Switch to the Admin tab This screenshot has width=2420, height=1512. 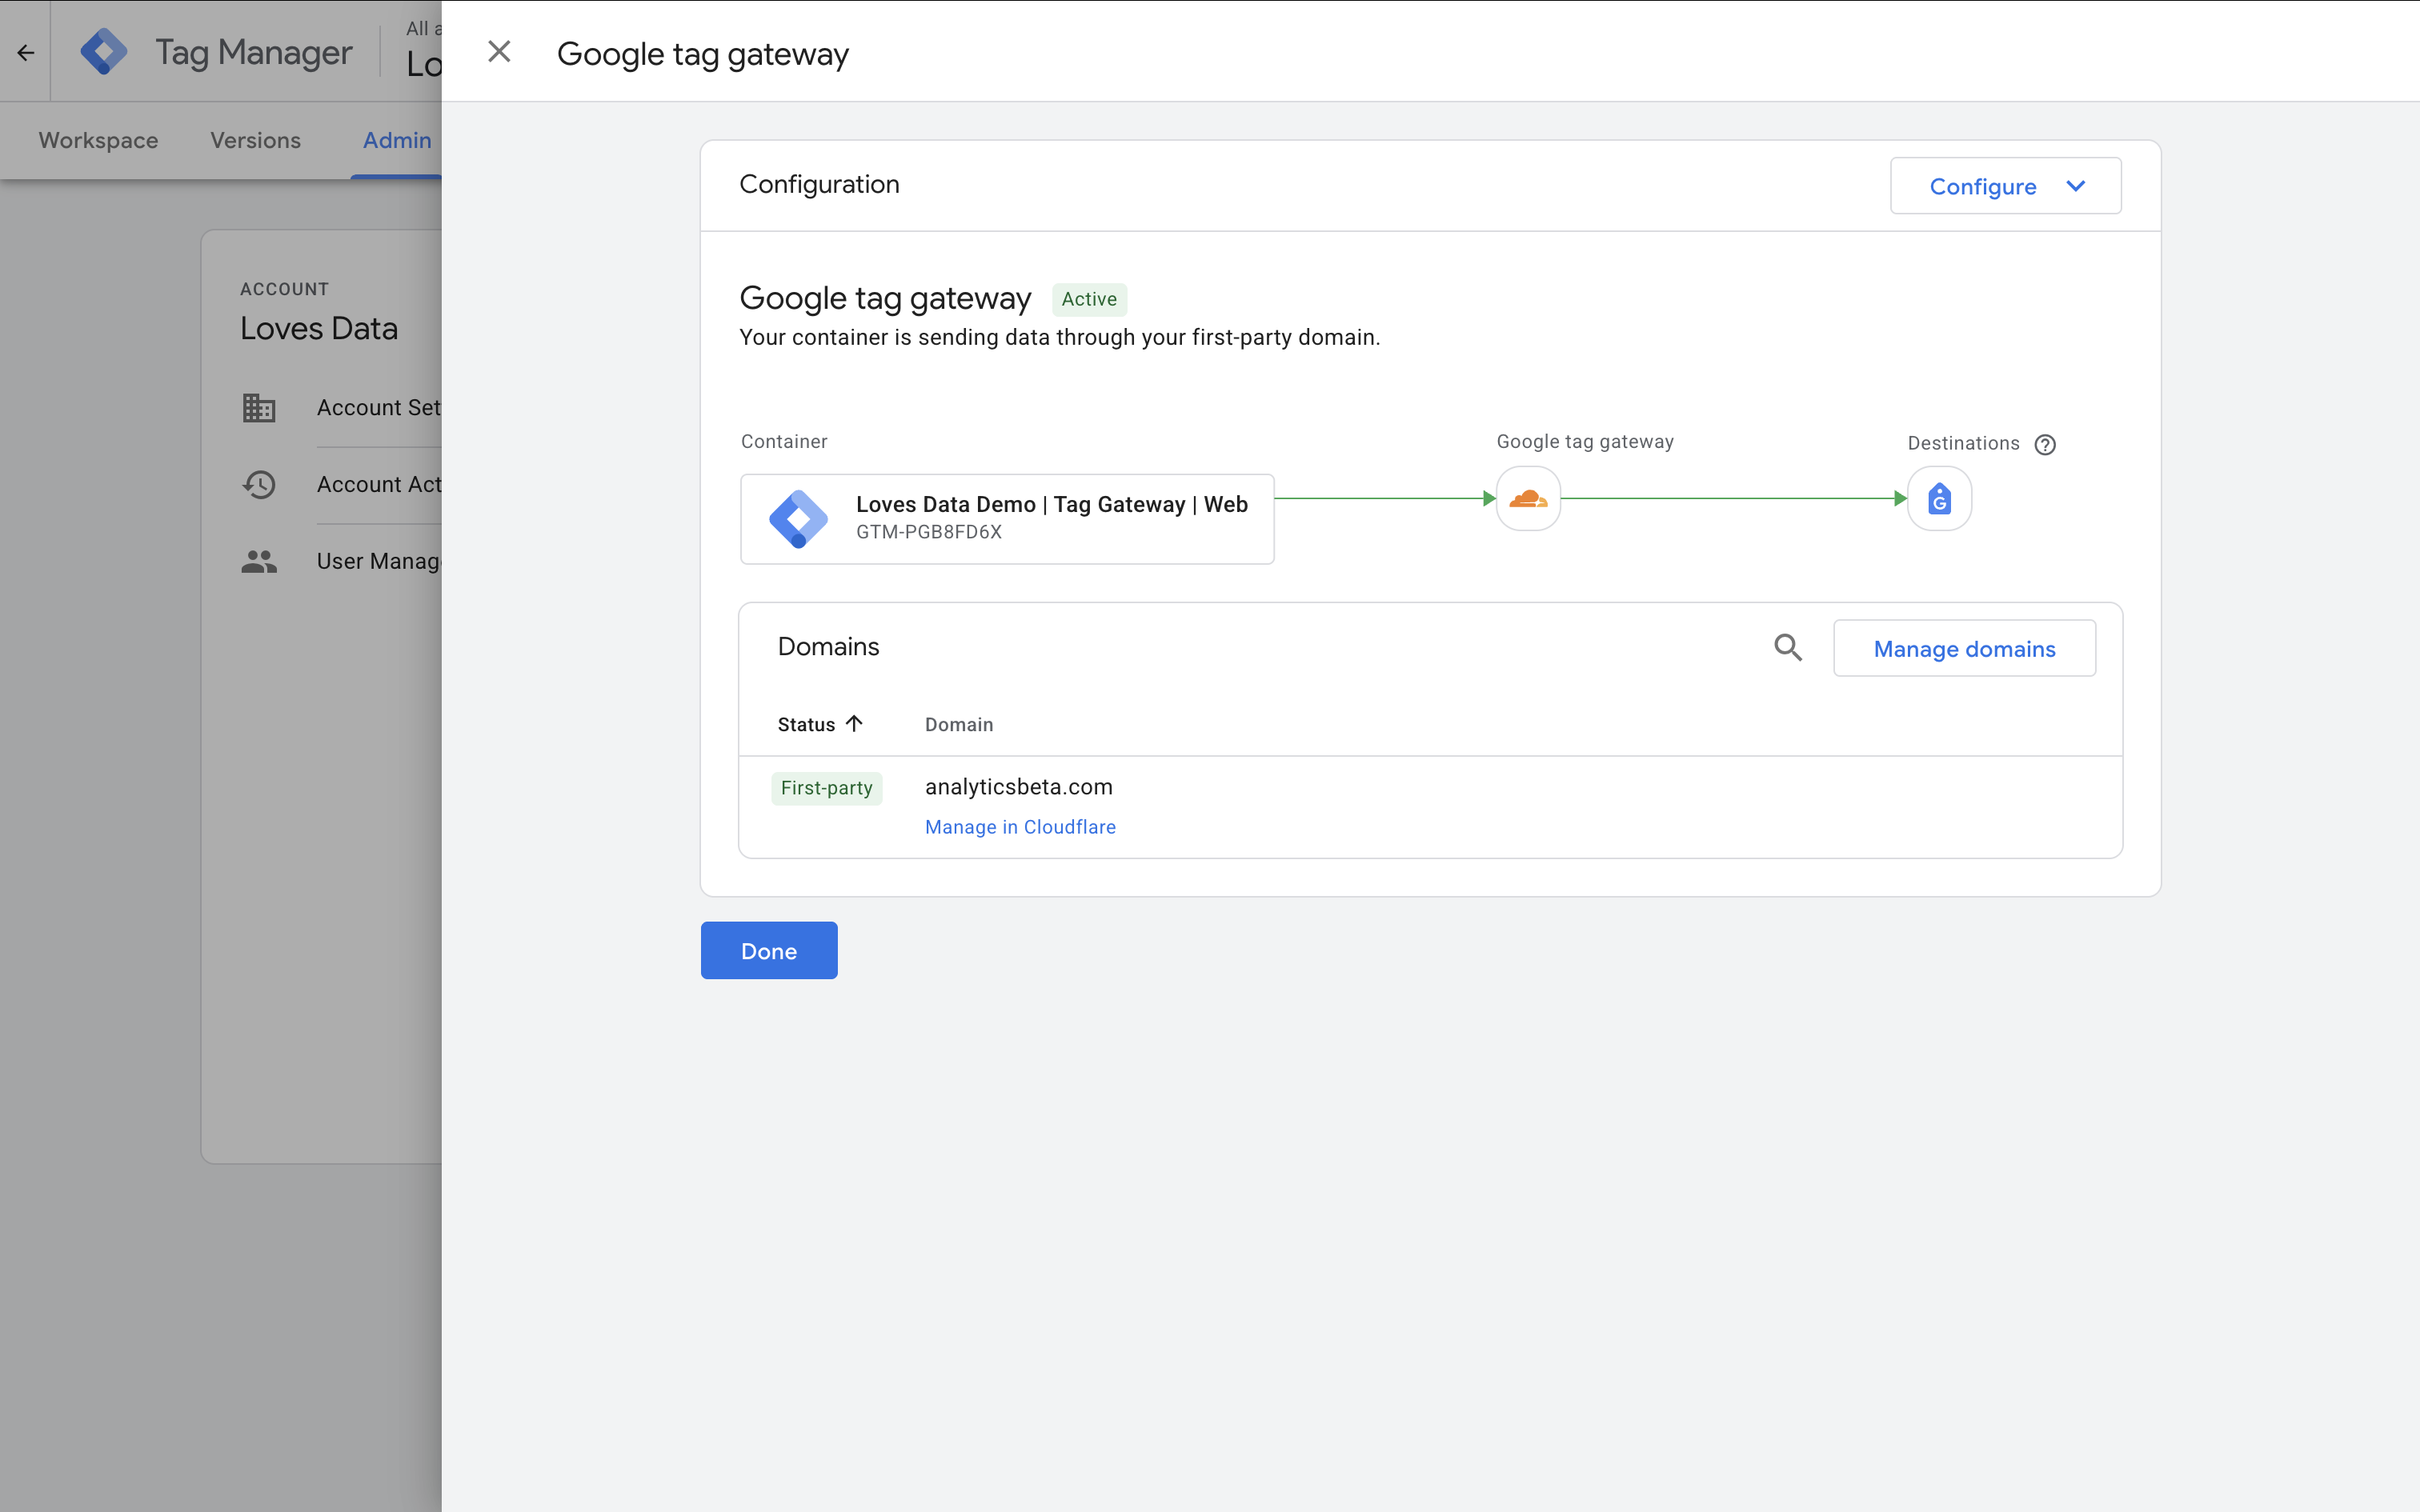tap(397, 140)
